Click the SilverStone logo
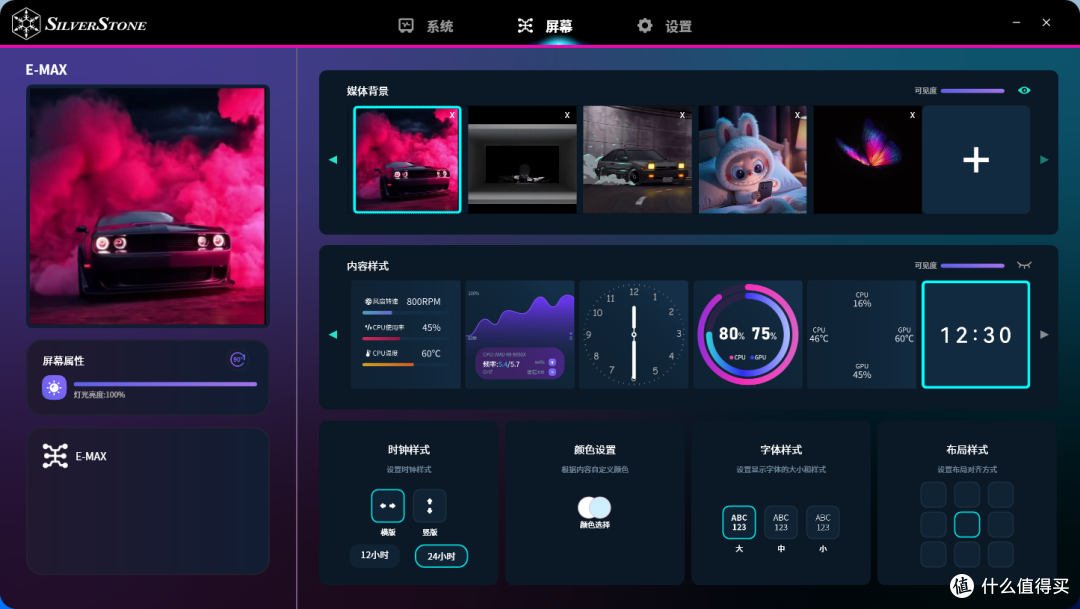This screenshot has width=1080, height=609. (79, 24)
